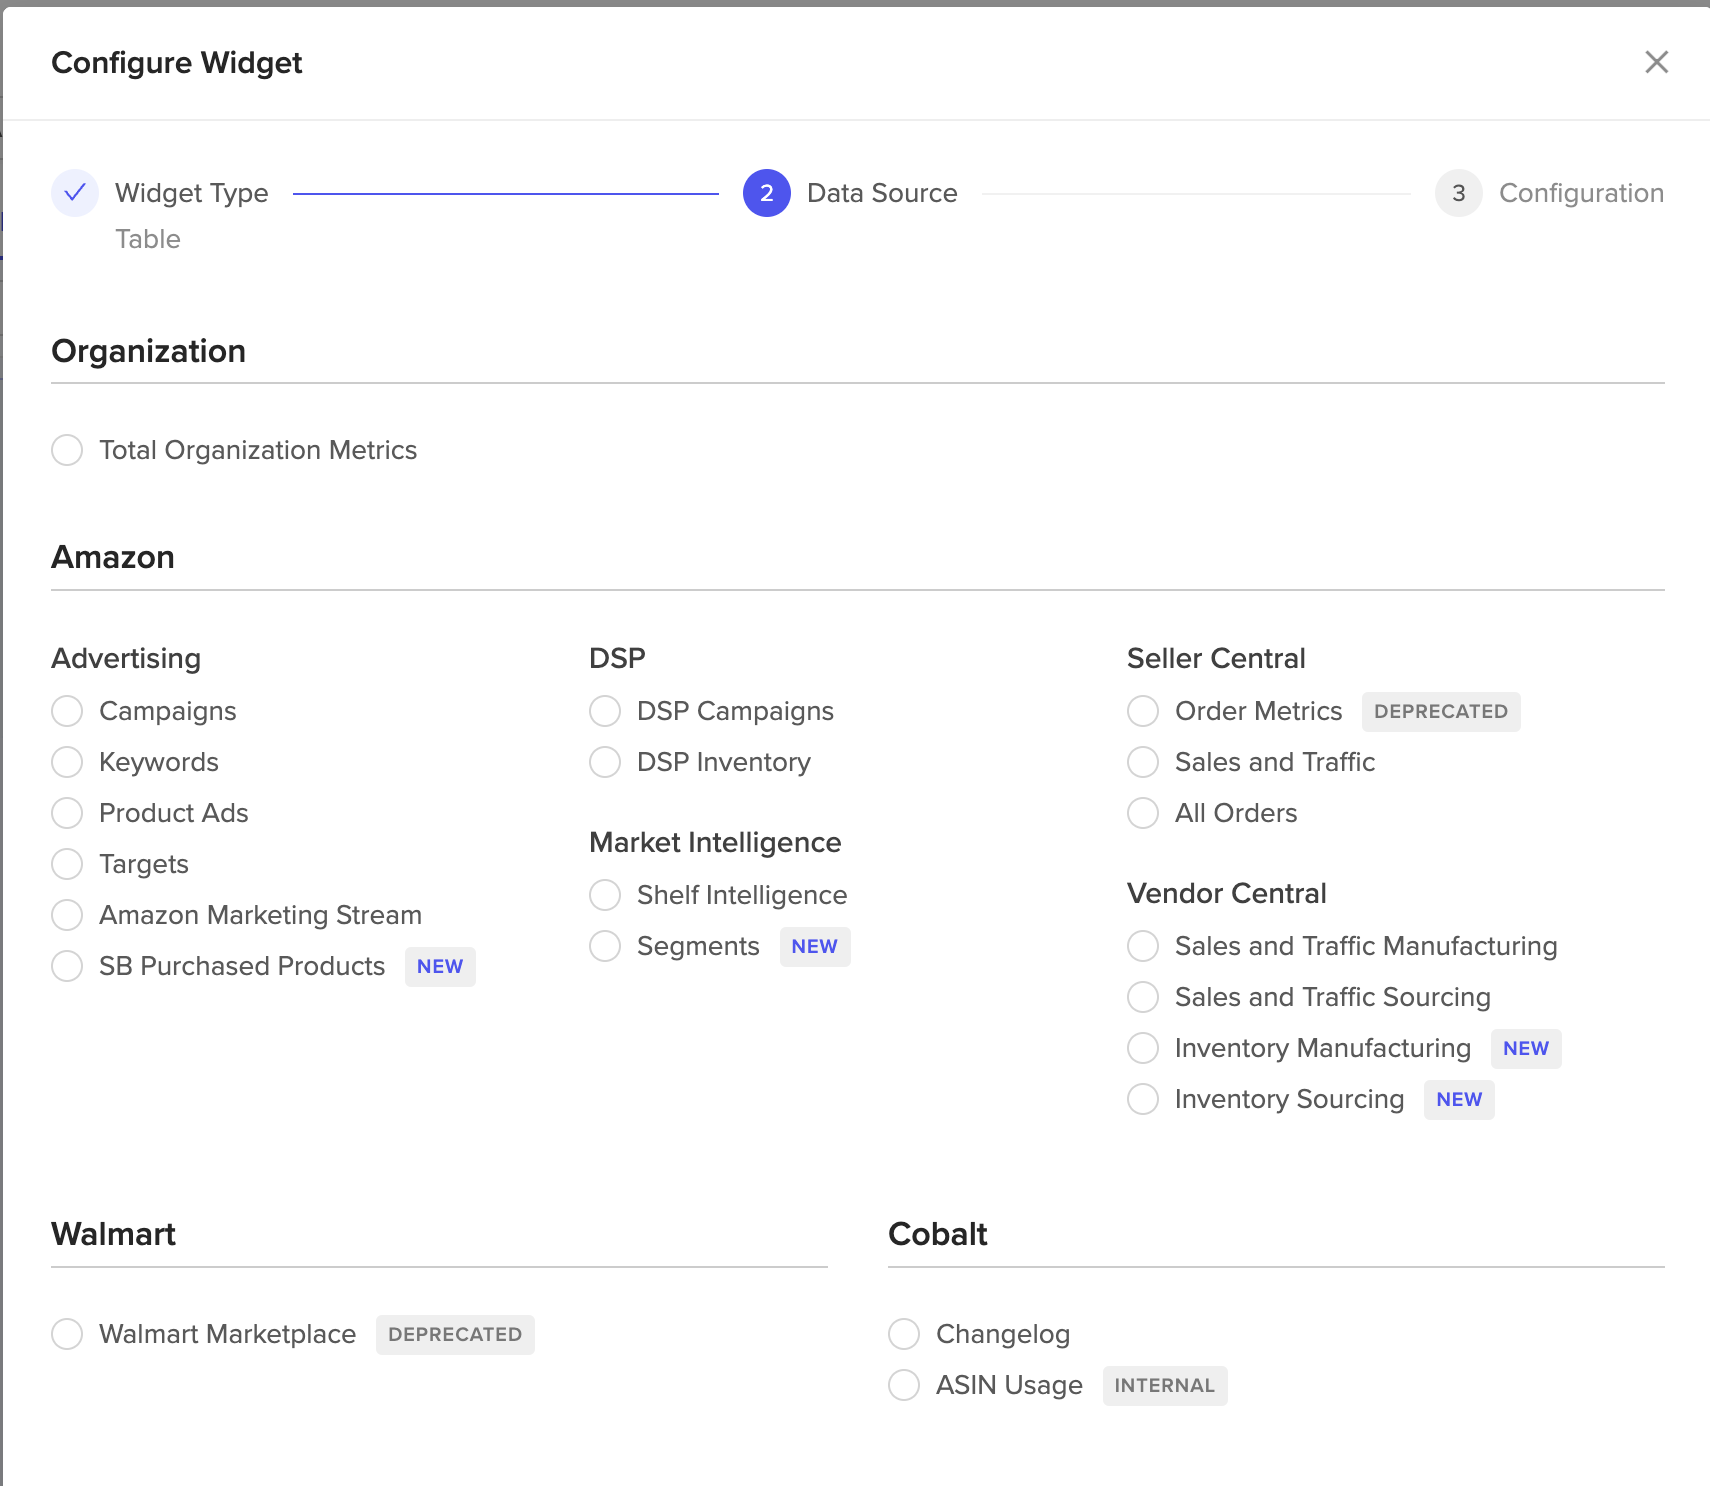
Task: Click the DSP subsection heading
Action: point(617,658)
